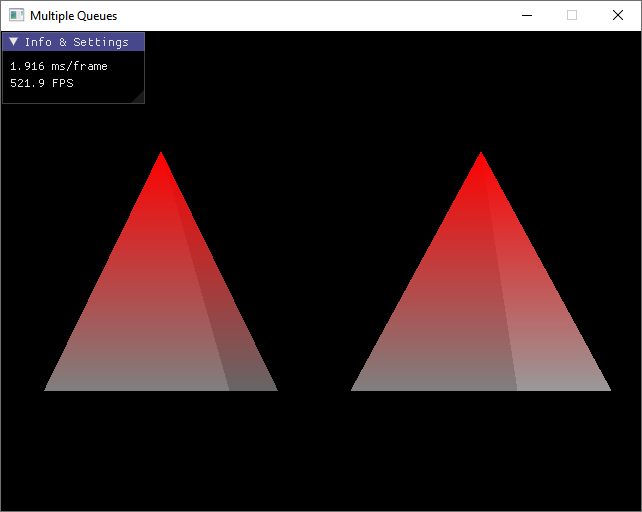Collapse the Info & Settings panel arrow
This screenshot has width=642, height=512.
click(x=14, y=42)
